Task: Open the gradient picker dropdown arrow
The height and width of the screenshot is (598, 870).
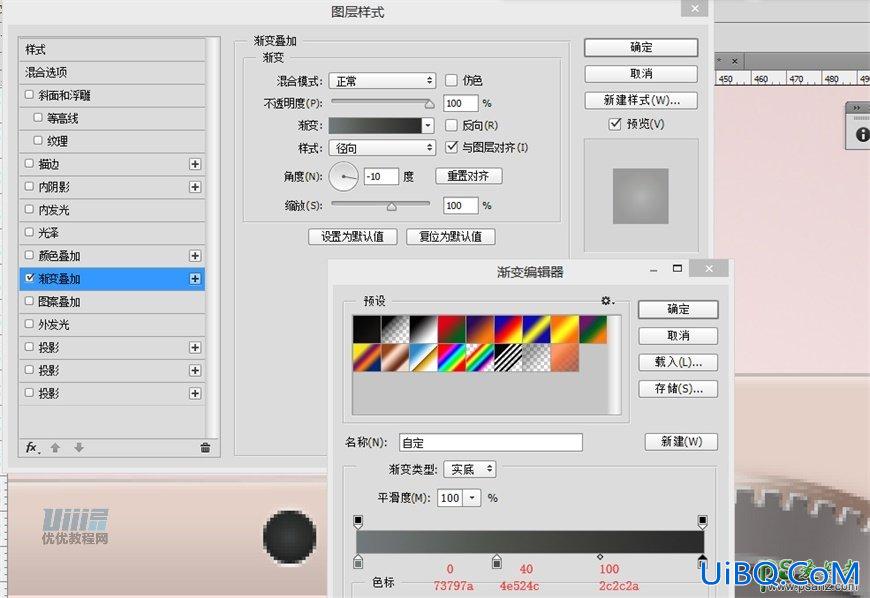Action: pos(427,126)
